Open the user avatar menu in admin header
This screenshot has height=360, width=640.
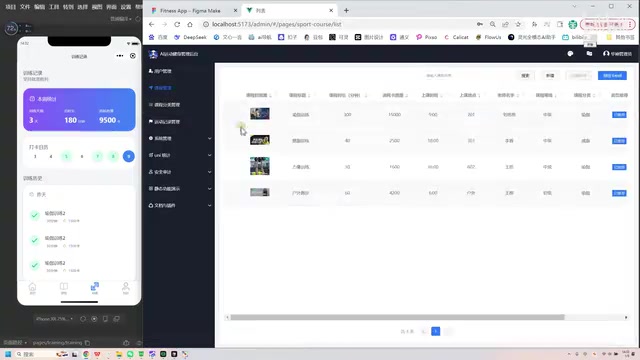[617, 53]
